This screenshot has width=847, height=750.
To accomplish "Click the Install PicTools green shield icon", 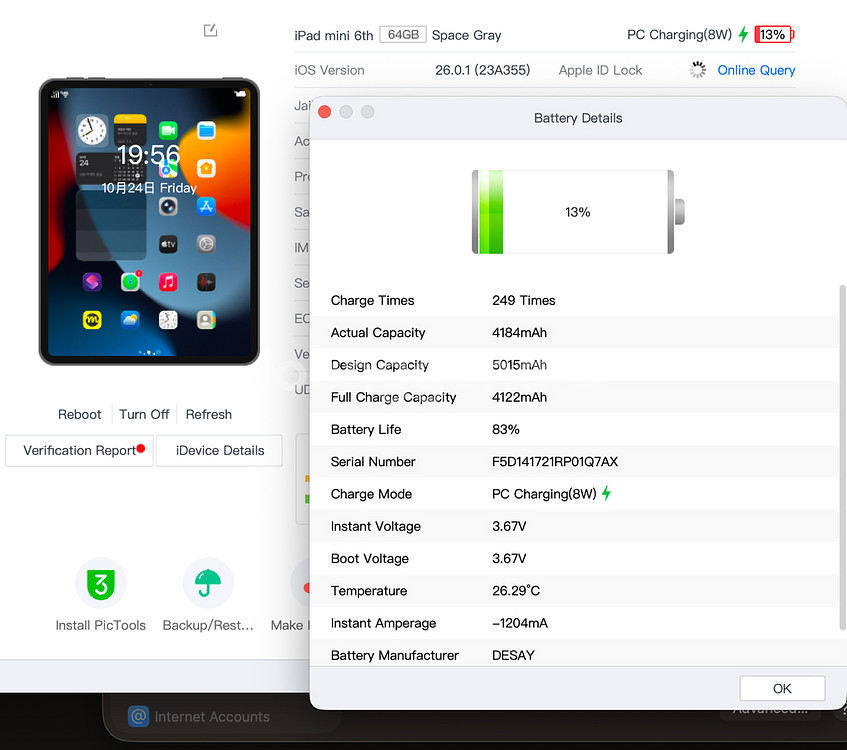I will click(x=100, y=584).
